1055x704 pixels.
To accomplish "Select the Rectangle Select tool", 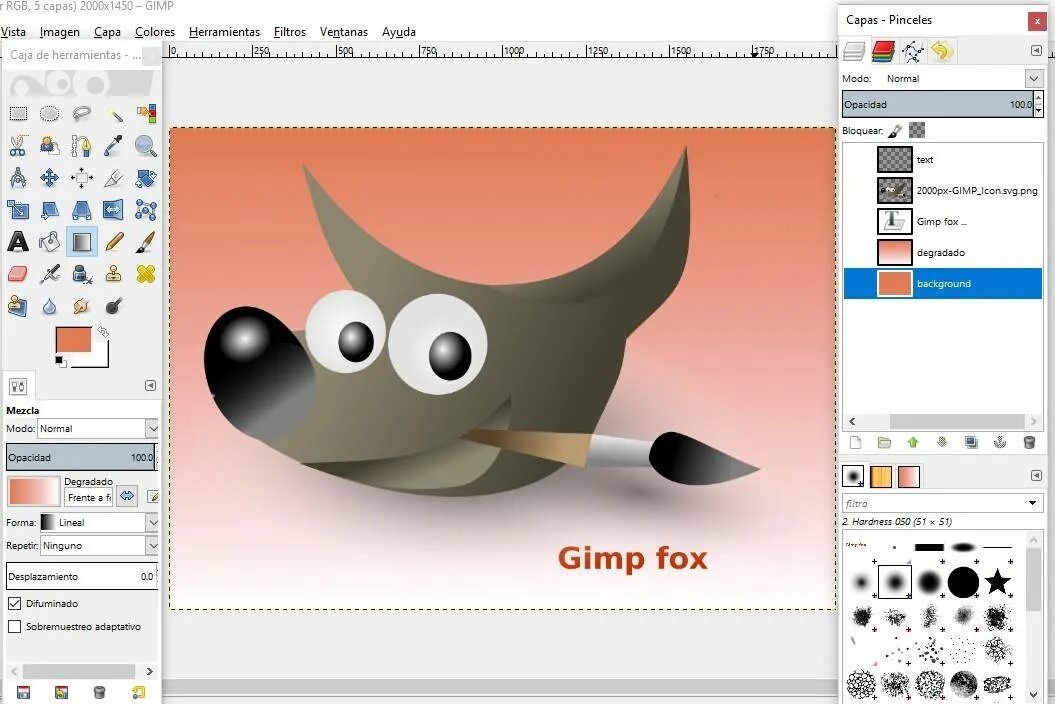I will coord(18,114).
